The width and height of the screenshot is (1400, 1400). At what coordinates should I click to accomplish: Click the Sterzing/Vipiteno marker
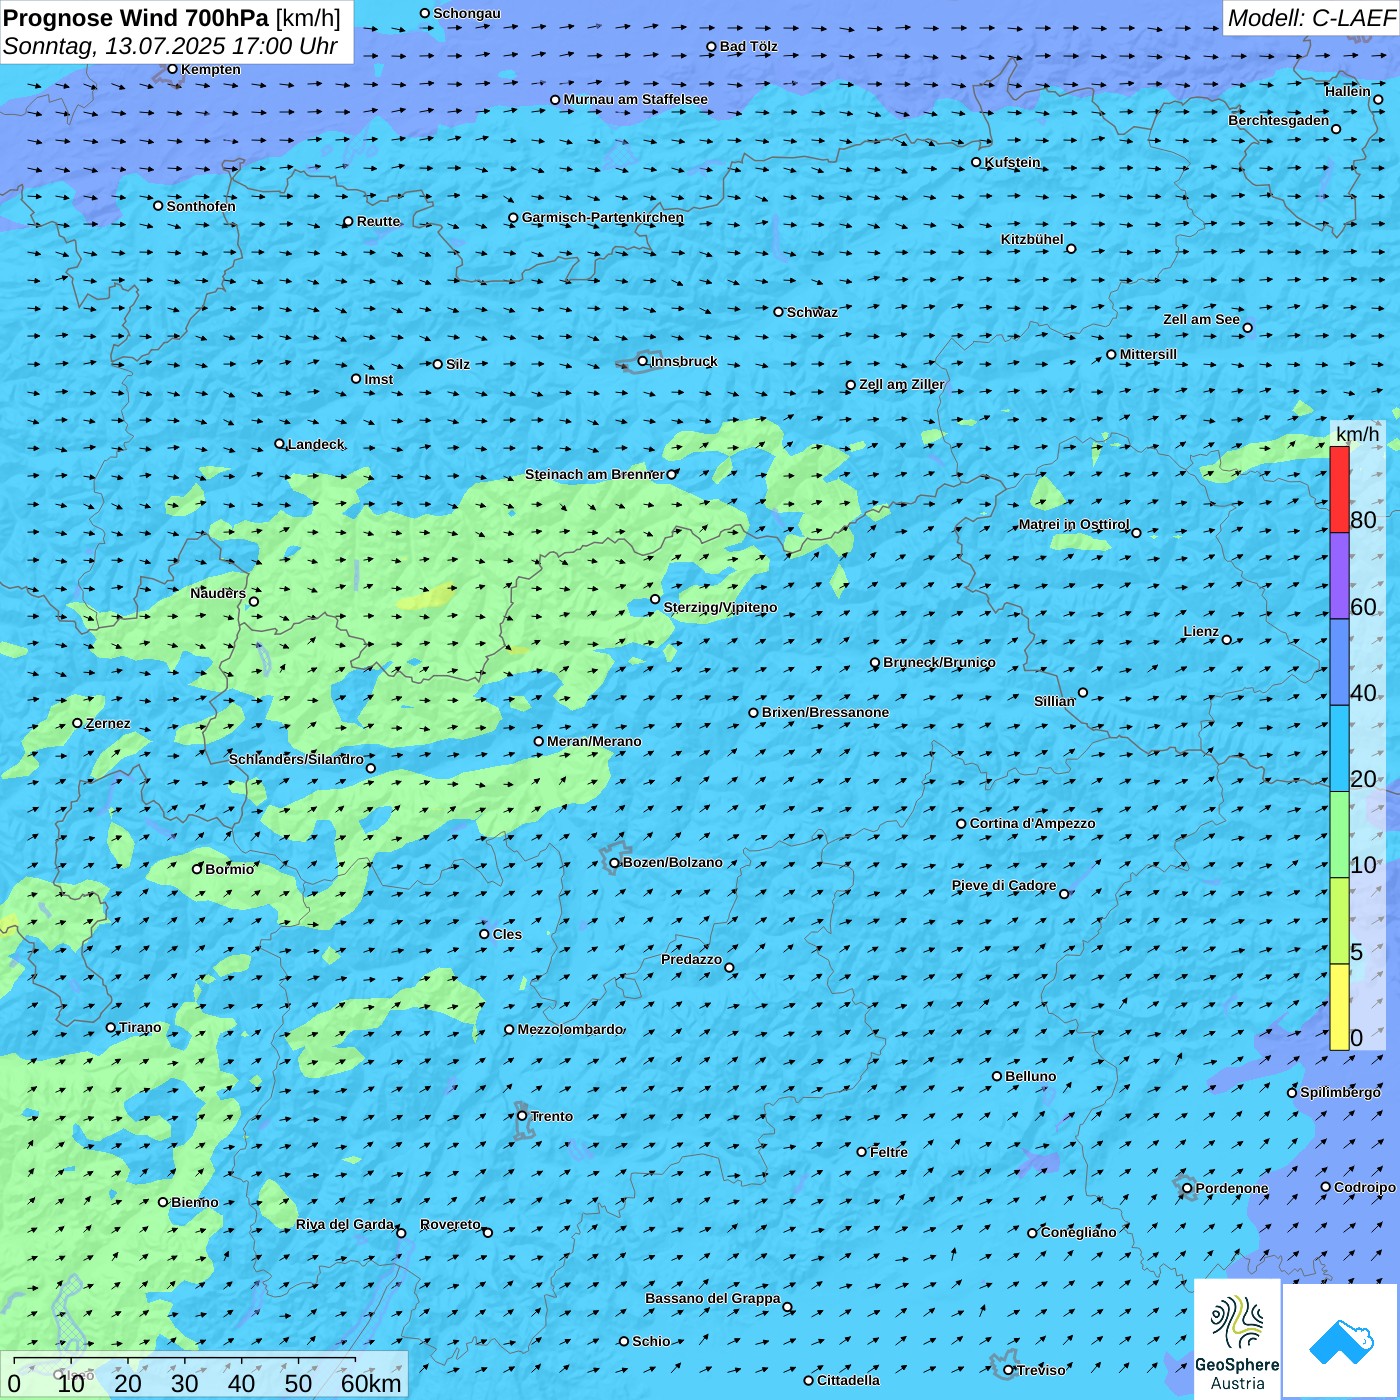655,600
